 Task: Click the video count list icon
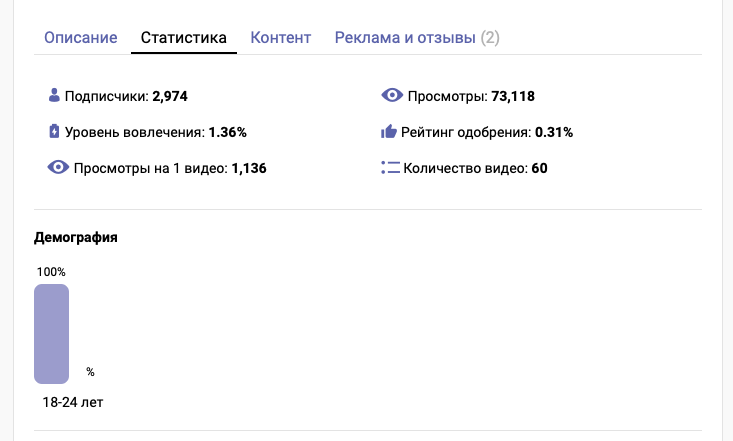[391, 167]
